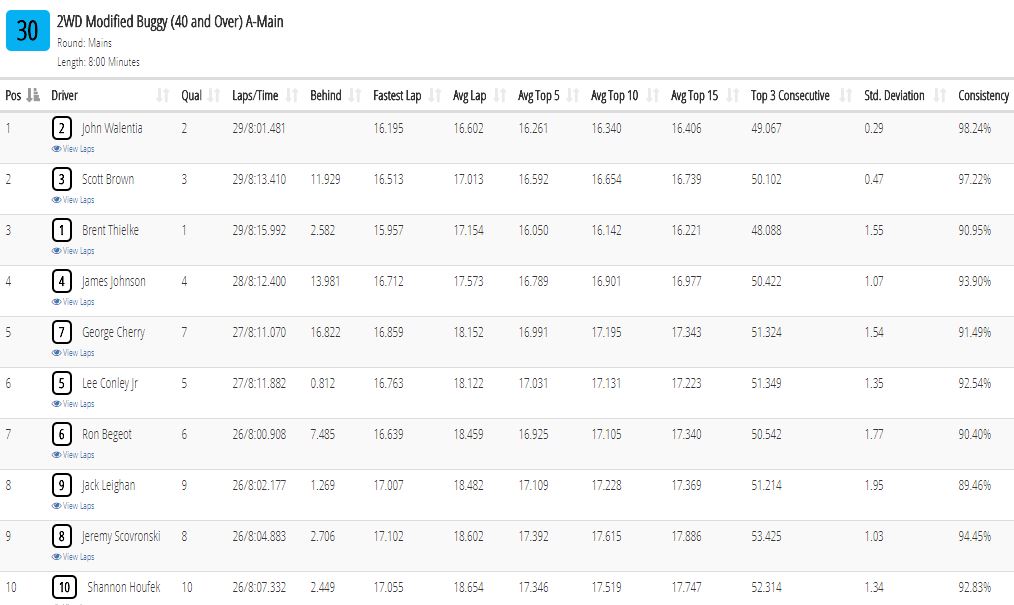Select driver name Ron Begeot

(107, 434)
